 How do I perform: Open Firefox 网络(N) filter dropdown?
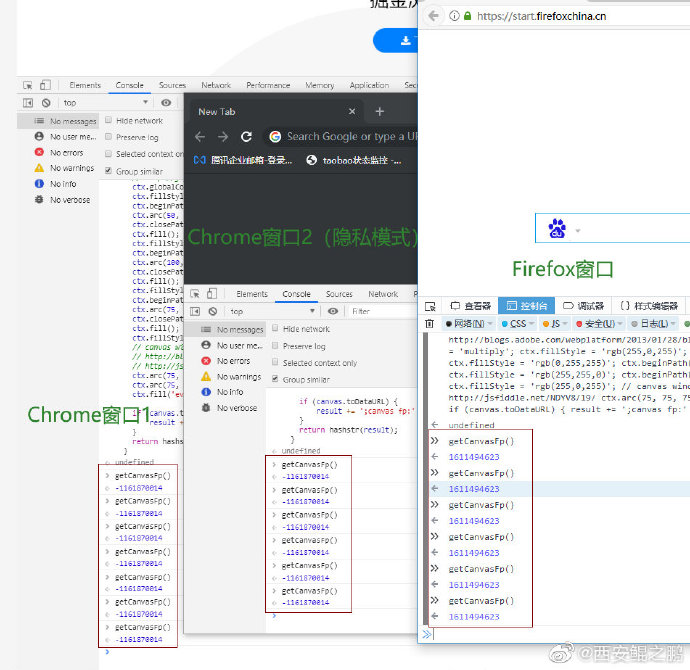pos(469,324)
